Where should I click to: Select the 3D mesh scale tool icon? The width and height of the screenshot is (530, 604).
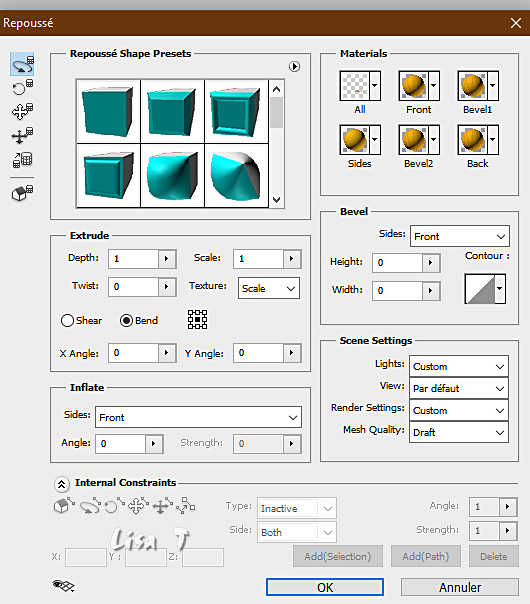[22, 159]
